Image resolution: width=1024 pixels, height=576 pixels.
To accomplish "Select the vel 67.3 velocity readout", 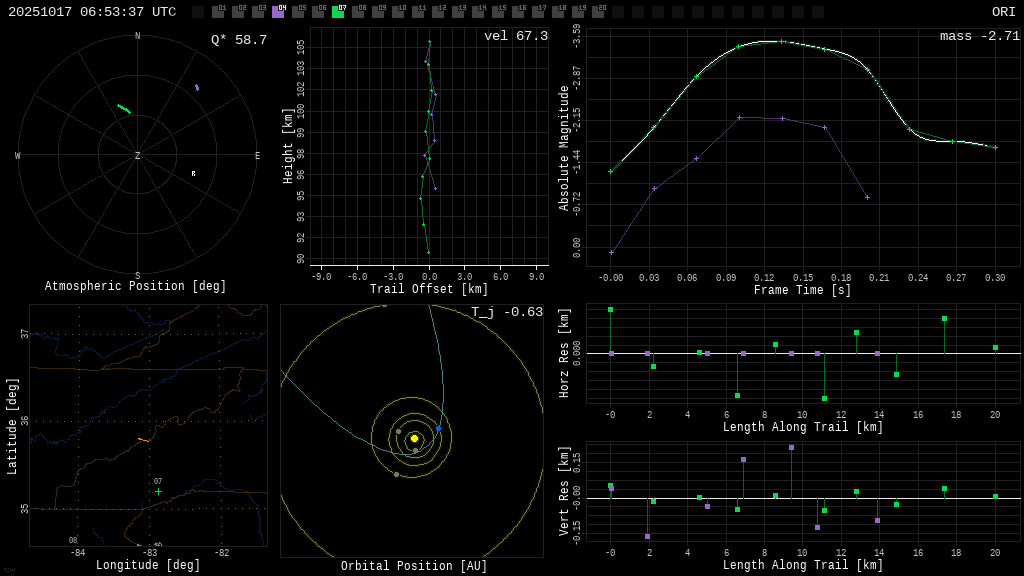I will click(x=516, y=36).
